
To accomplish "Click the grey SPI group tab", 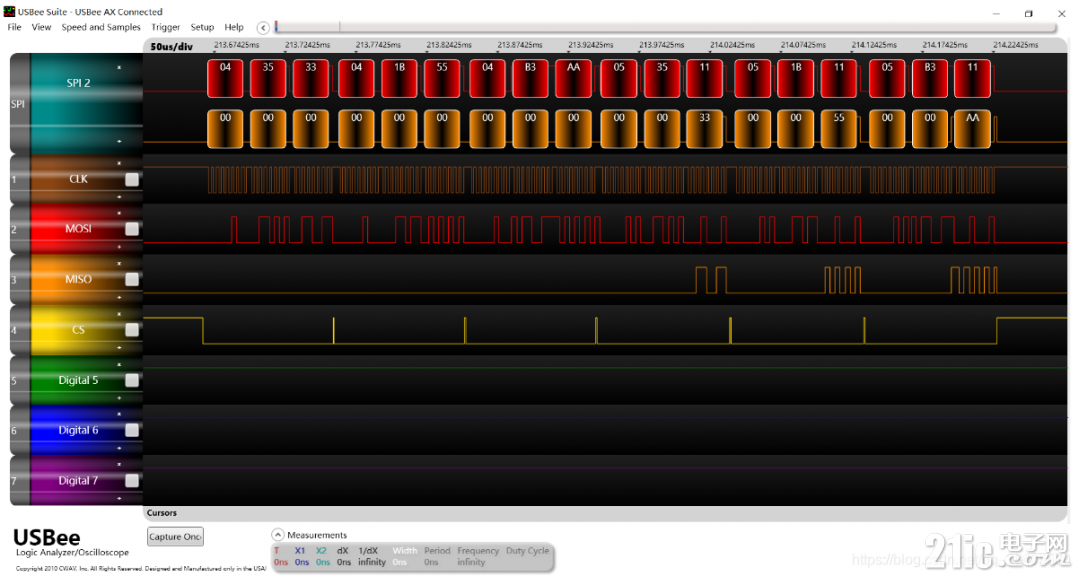I will pos(19,104).
